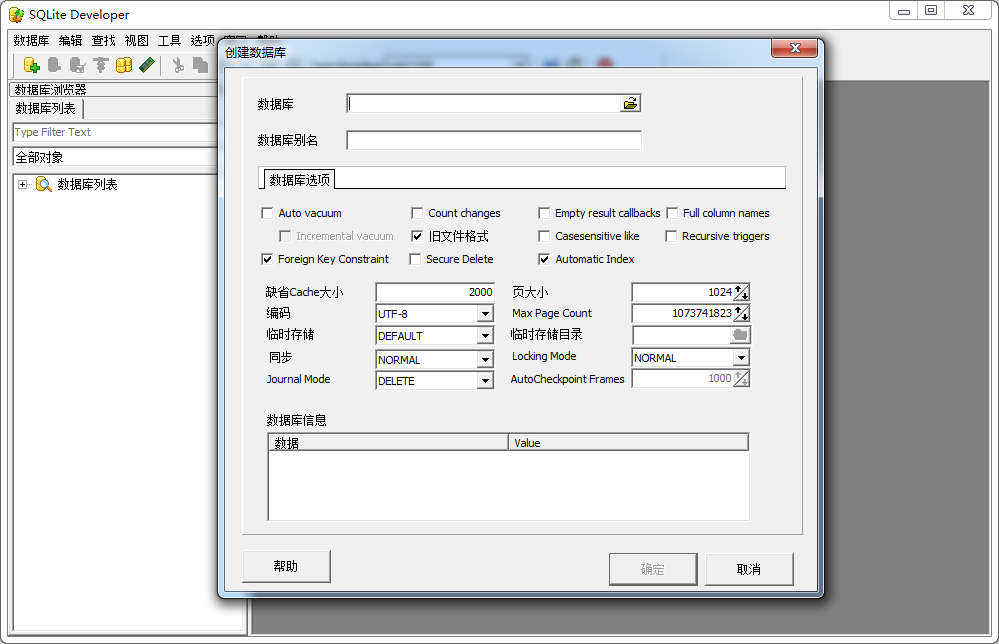Enable Recursive triggers
999x644 pixels.
(x=671, y=236)
